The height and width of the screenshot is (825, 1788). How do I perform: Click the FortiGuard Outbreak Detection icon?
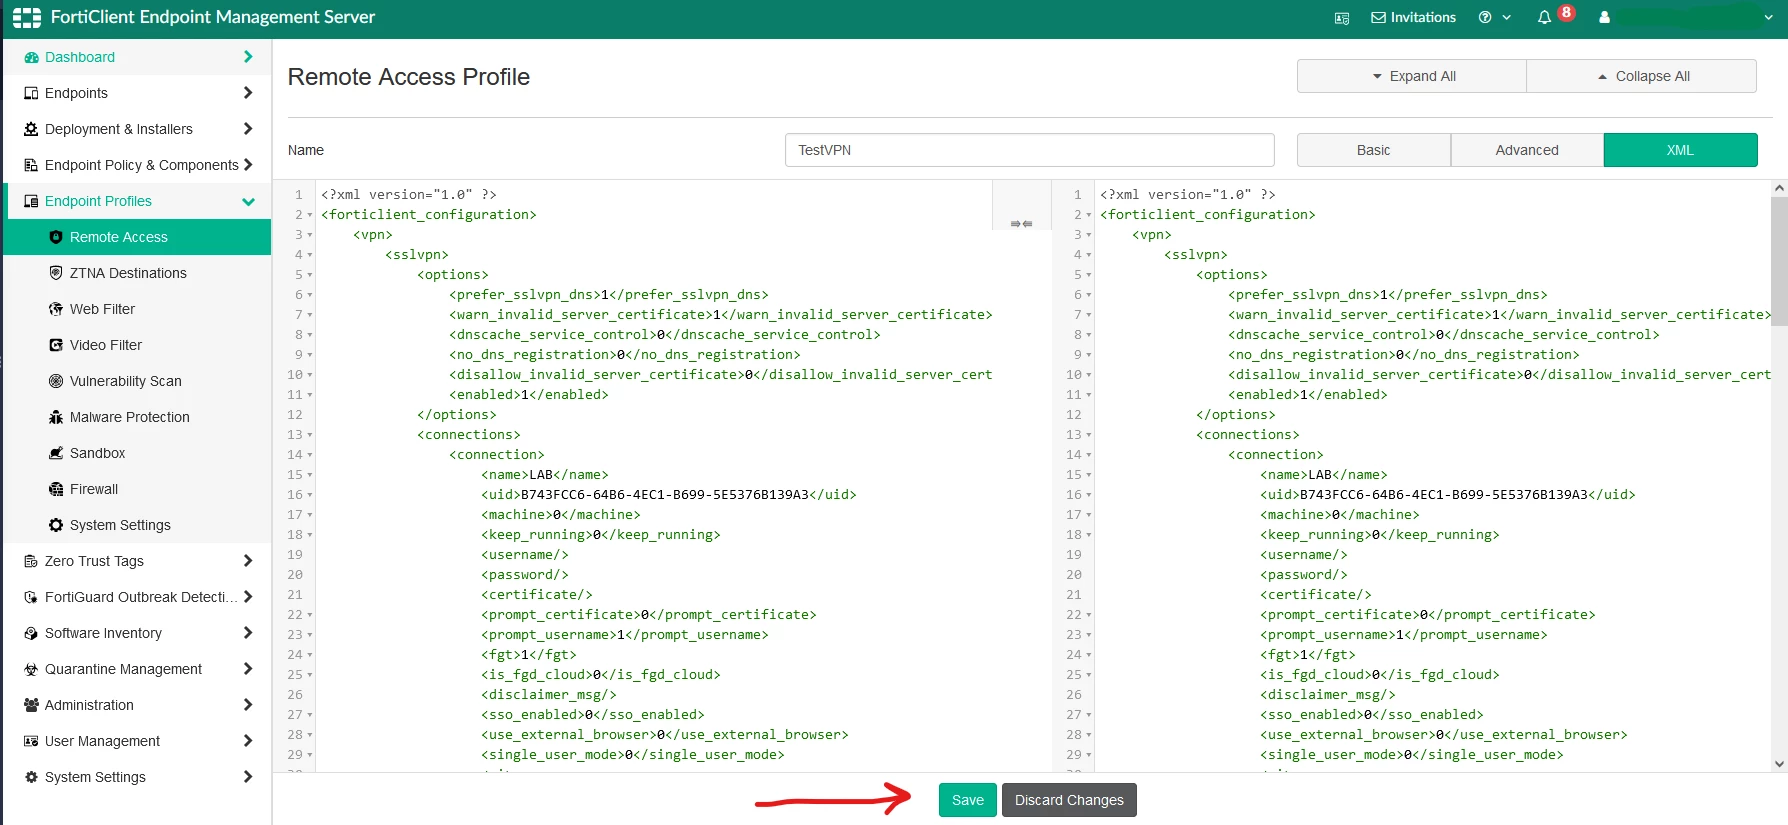click(x=31, y=598)
